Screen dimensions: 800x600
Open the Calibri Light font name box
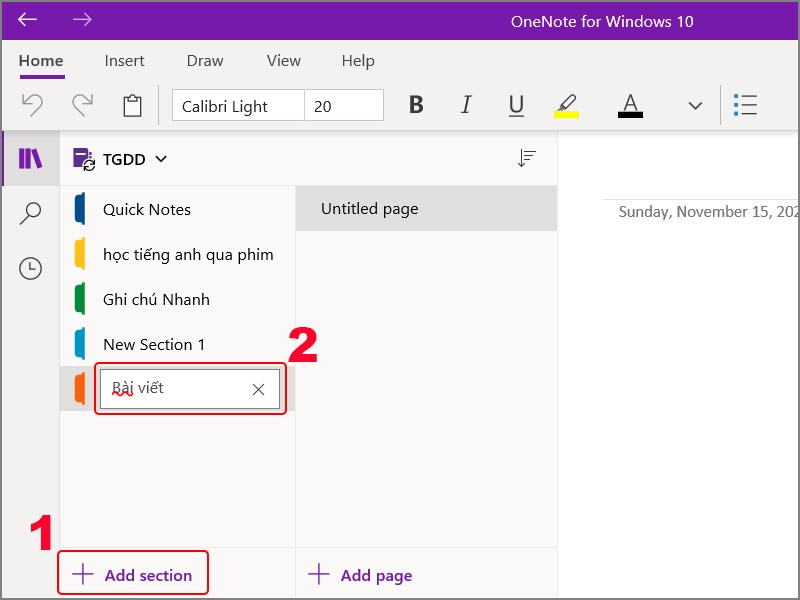point(238,106)
